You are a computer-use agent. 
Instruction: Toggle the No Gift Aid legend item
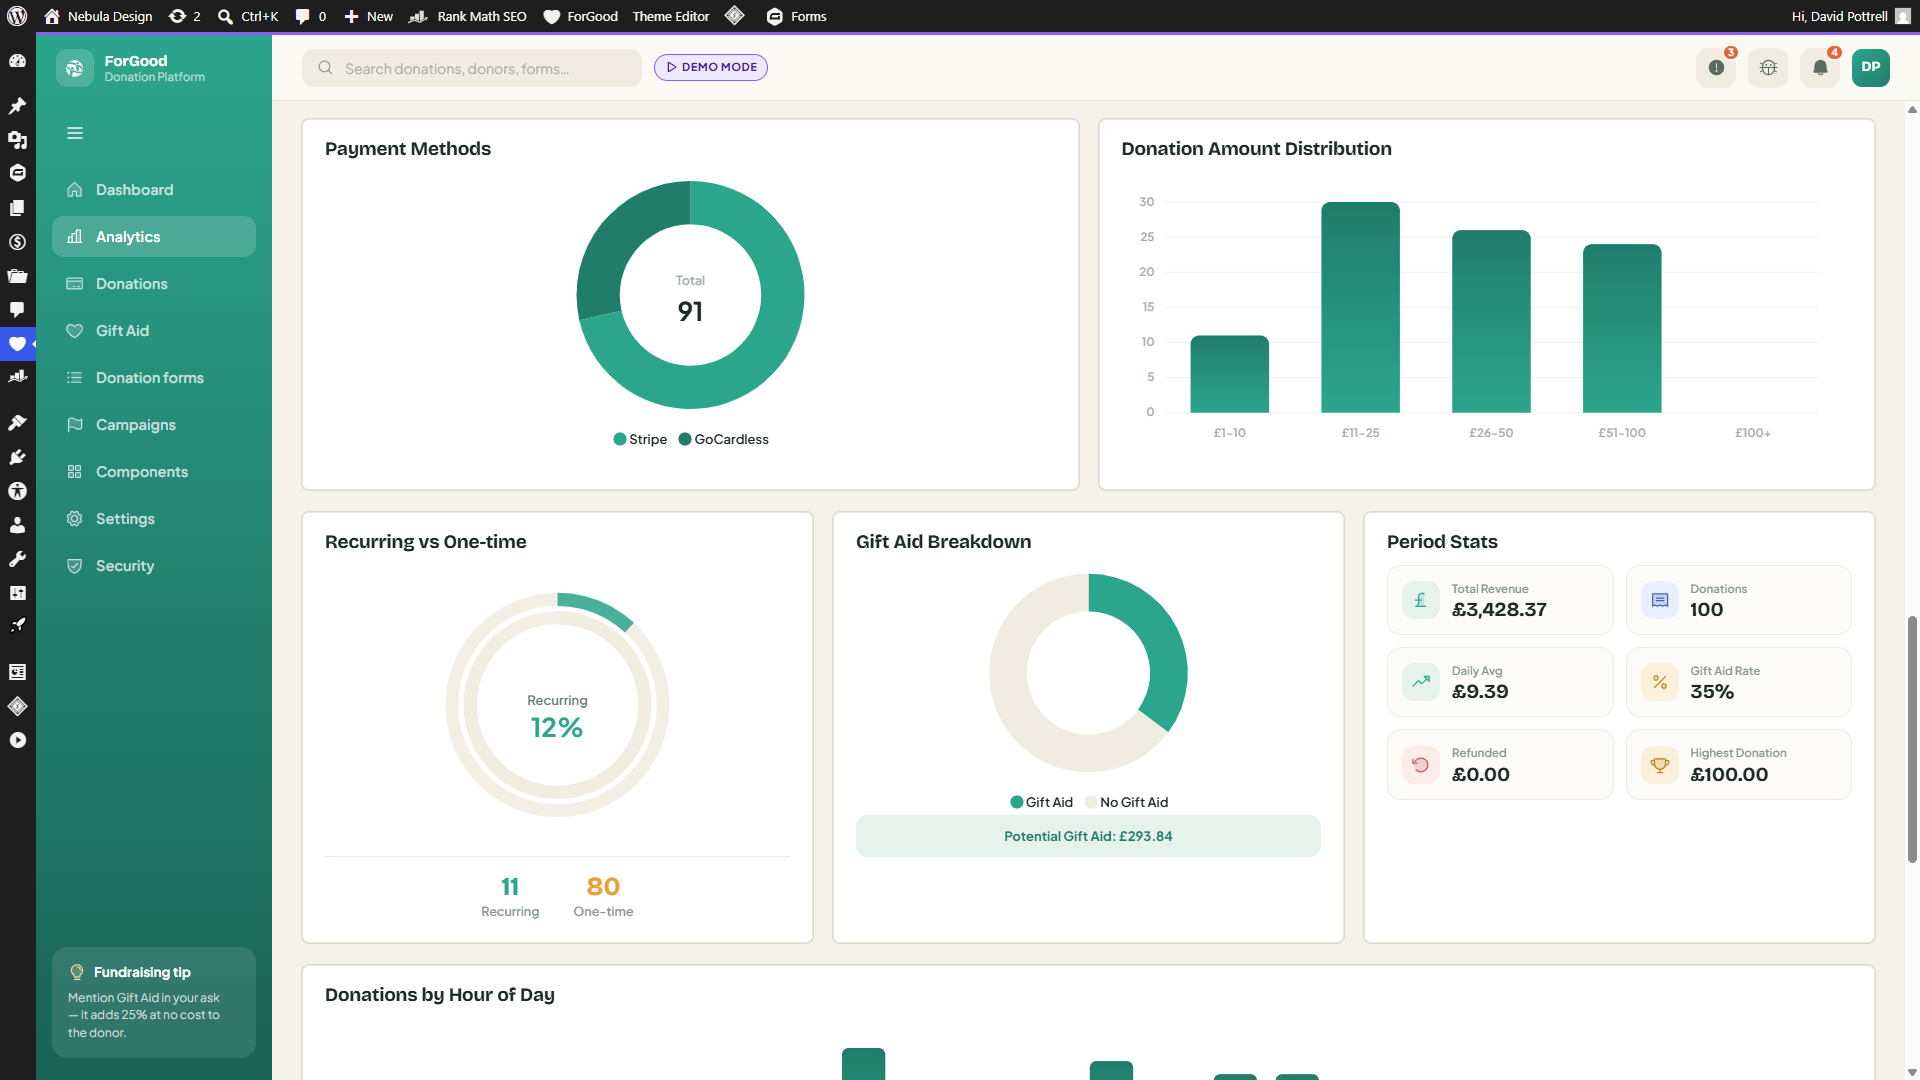point(1127,802)
